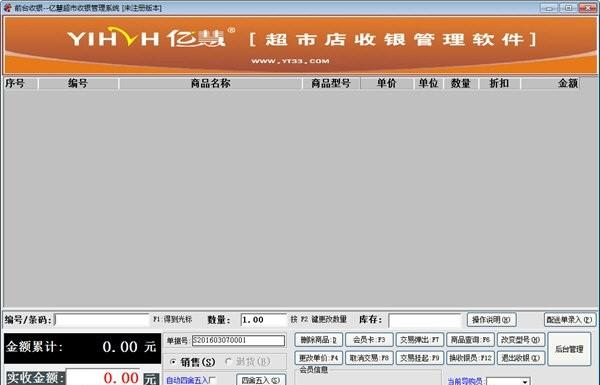Viewport: 600px width, 385px height.
Task: Click the 编号/条码 barcode input field
Action: tap(102, 320)
